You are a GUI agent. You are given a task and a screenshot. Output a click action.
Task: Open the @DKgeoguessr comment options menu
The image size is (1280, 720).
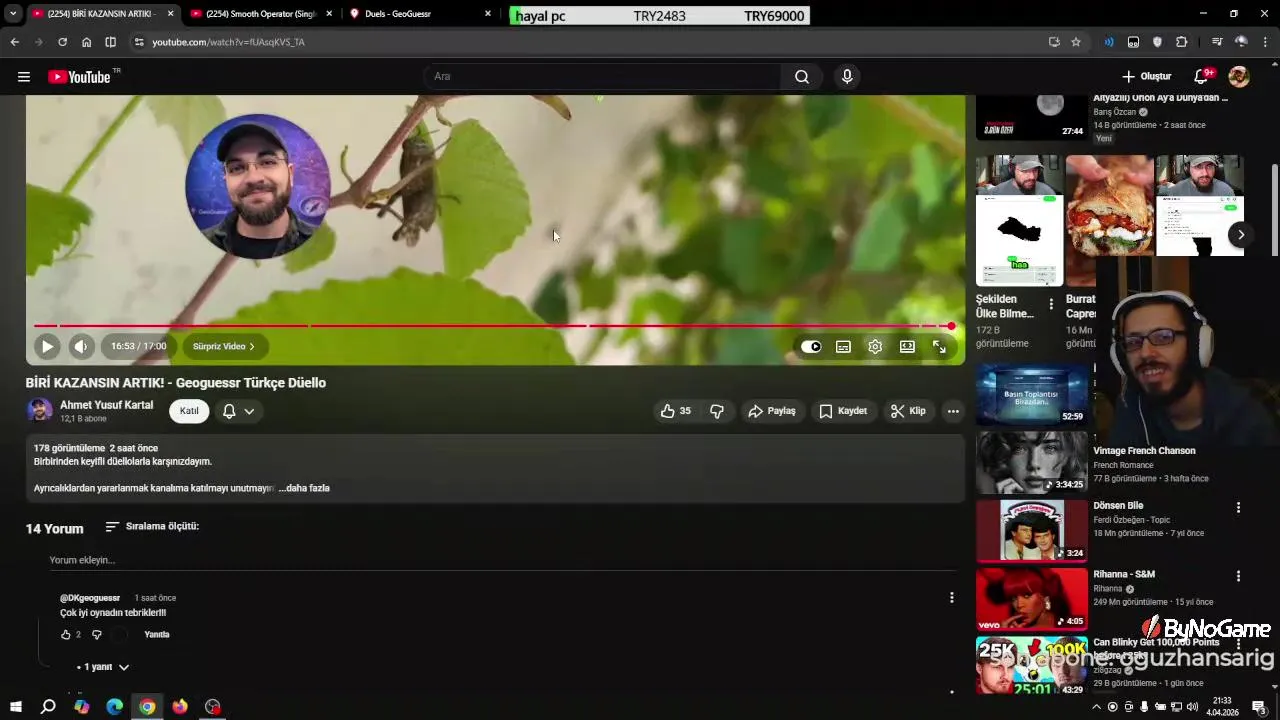pos(951,597)
